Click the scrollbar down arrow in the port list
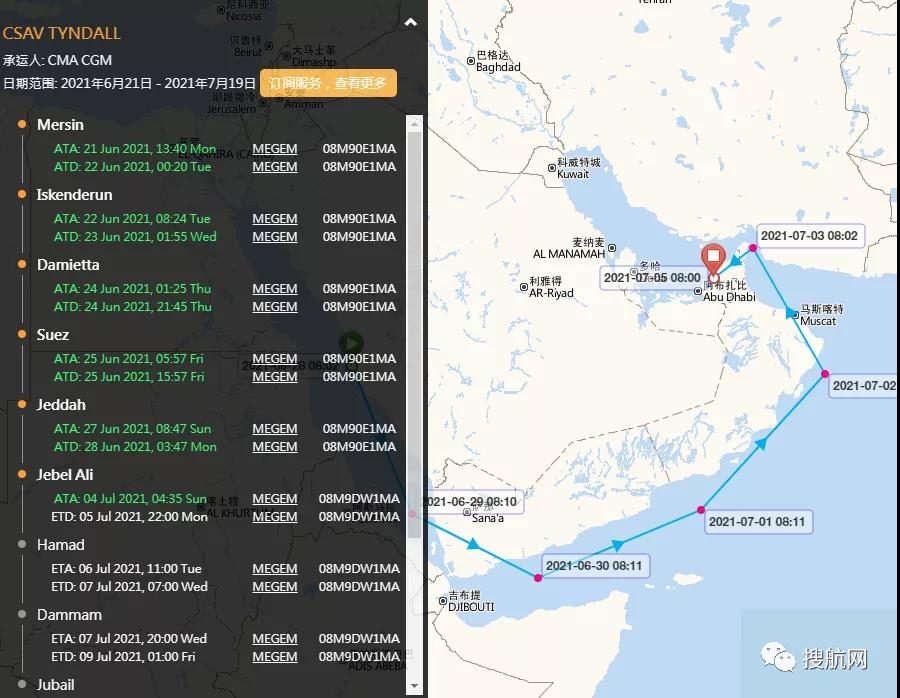The height and width of the screenshot is (698, 900). click(414, 685)
